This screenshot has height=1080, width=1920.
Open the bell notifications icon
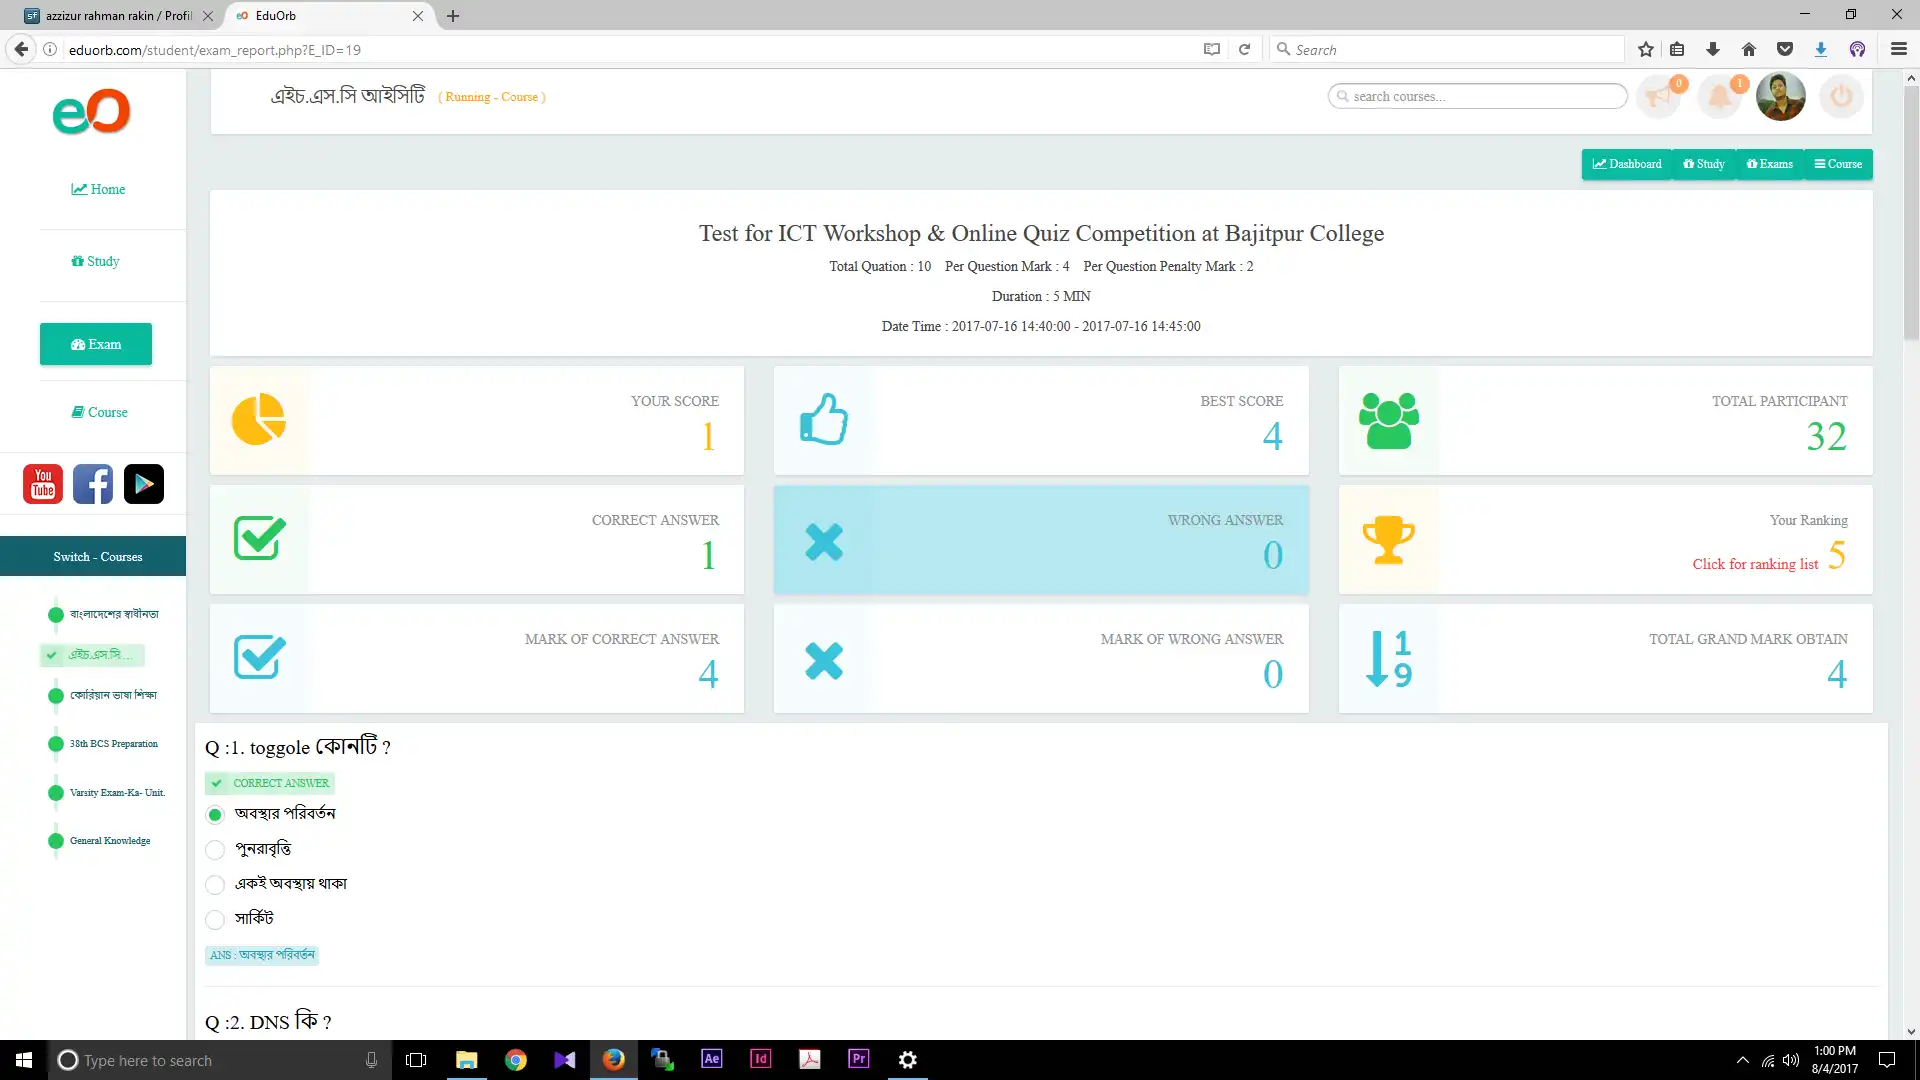(1719, 97)
